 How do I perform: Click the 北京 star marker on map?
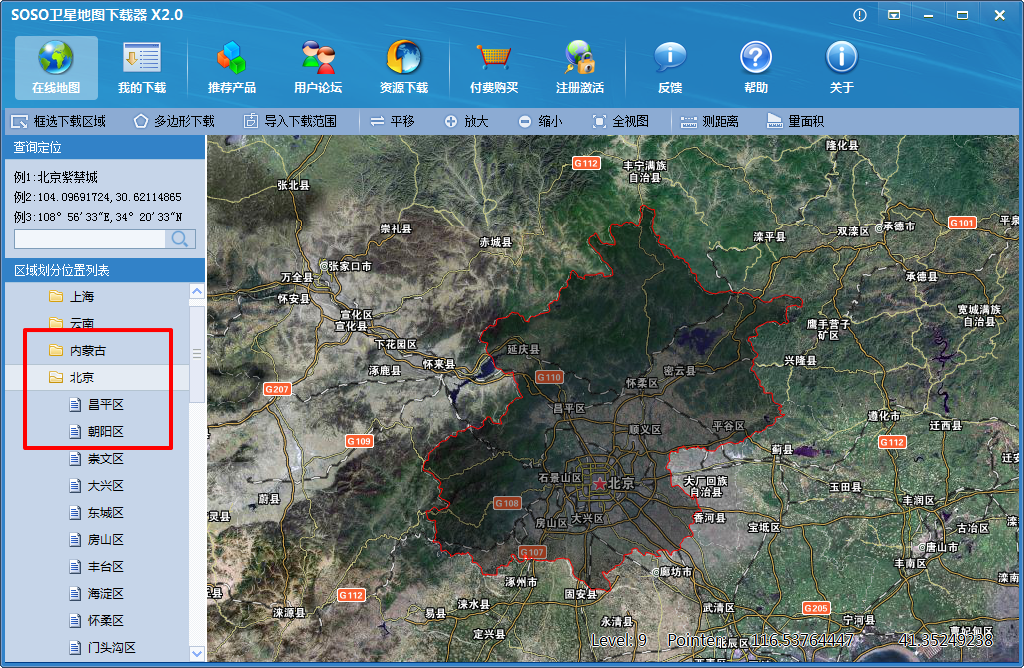point(600,484)
